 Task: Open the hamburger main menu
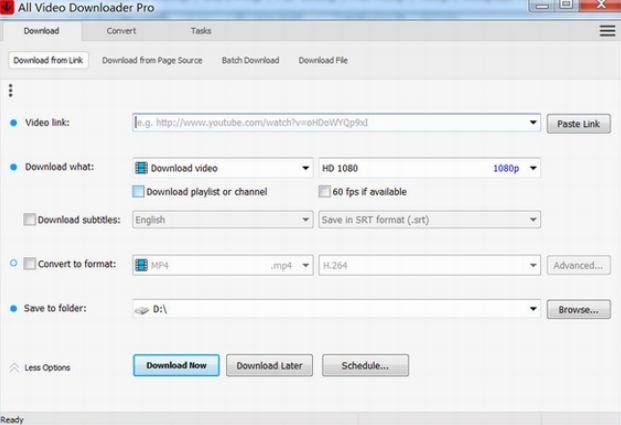tap(607, 31)
